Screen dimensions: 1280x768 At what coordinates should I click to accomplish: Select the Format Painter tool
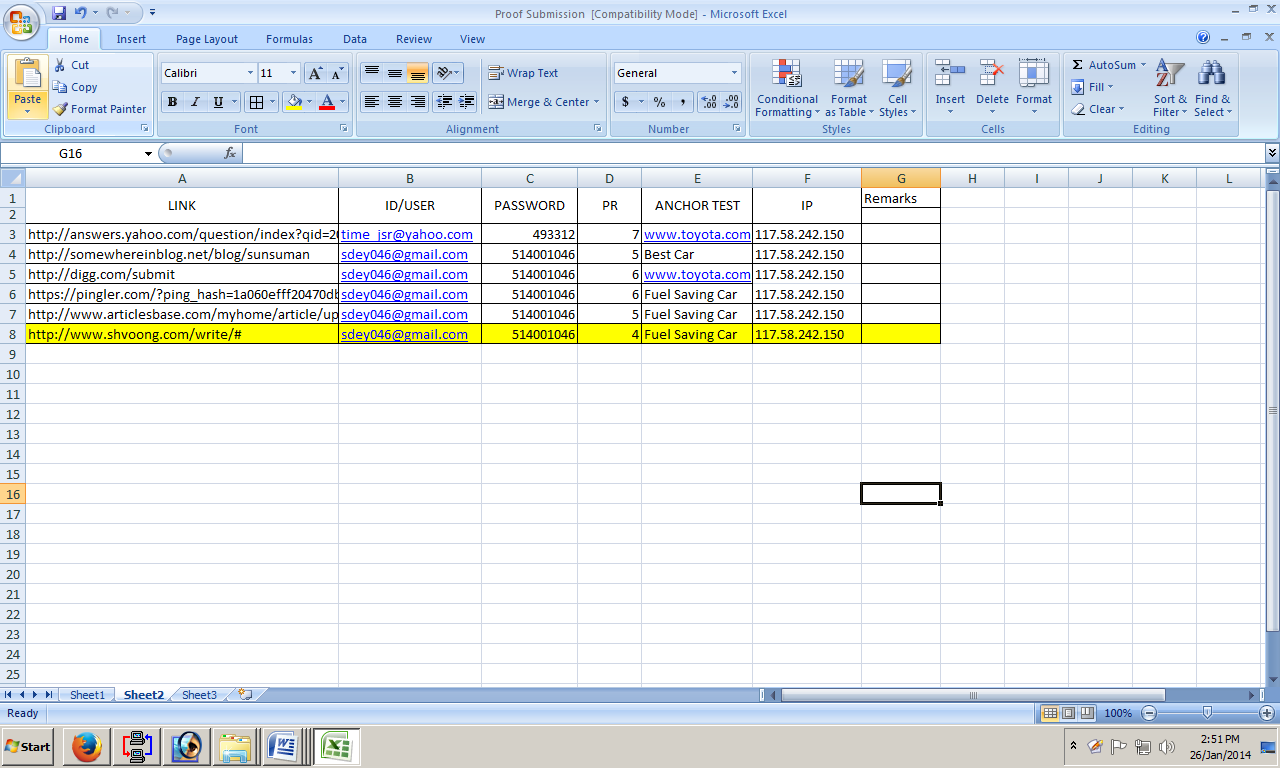[x=100, y=109]
